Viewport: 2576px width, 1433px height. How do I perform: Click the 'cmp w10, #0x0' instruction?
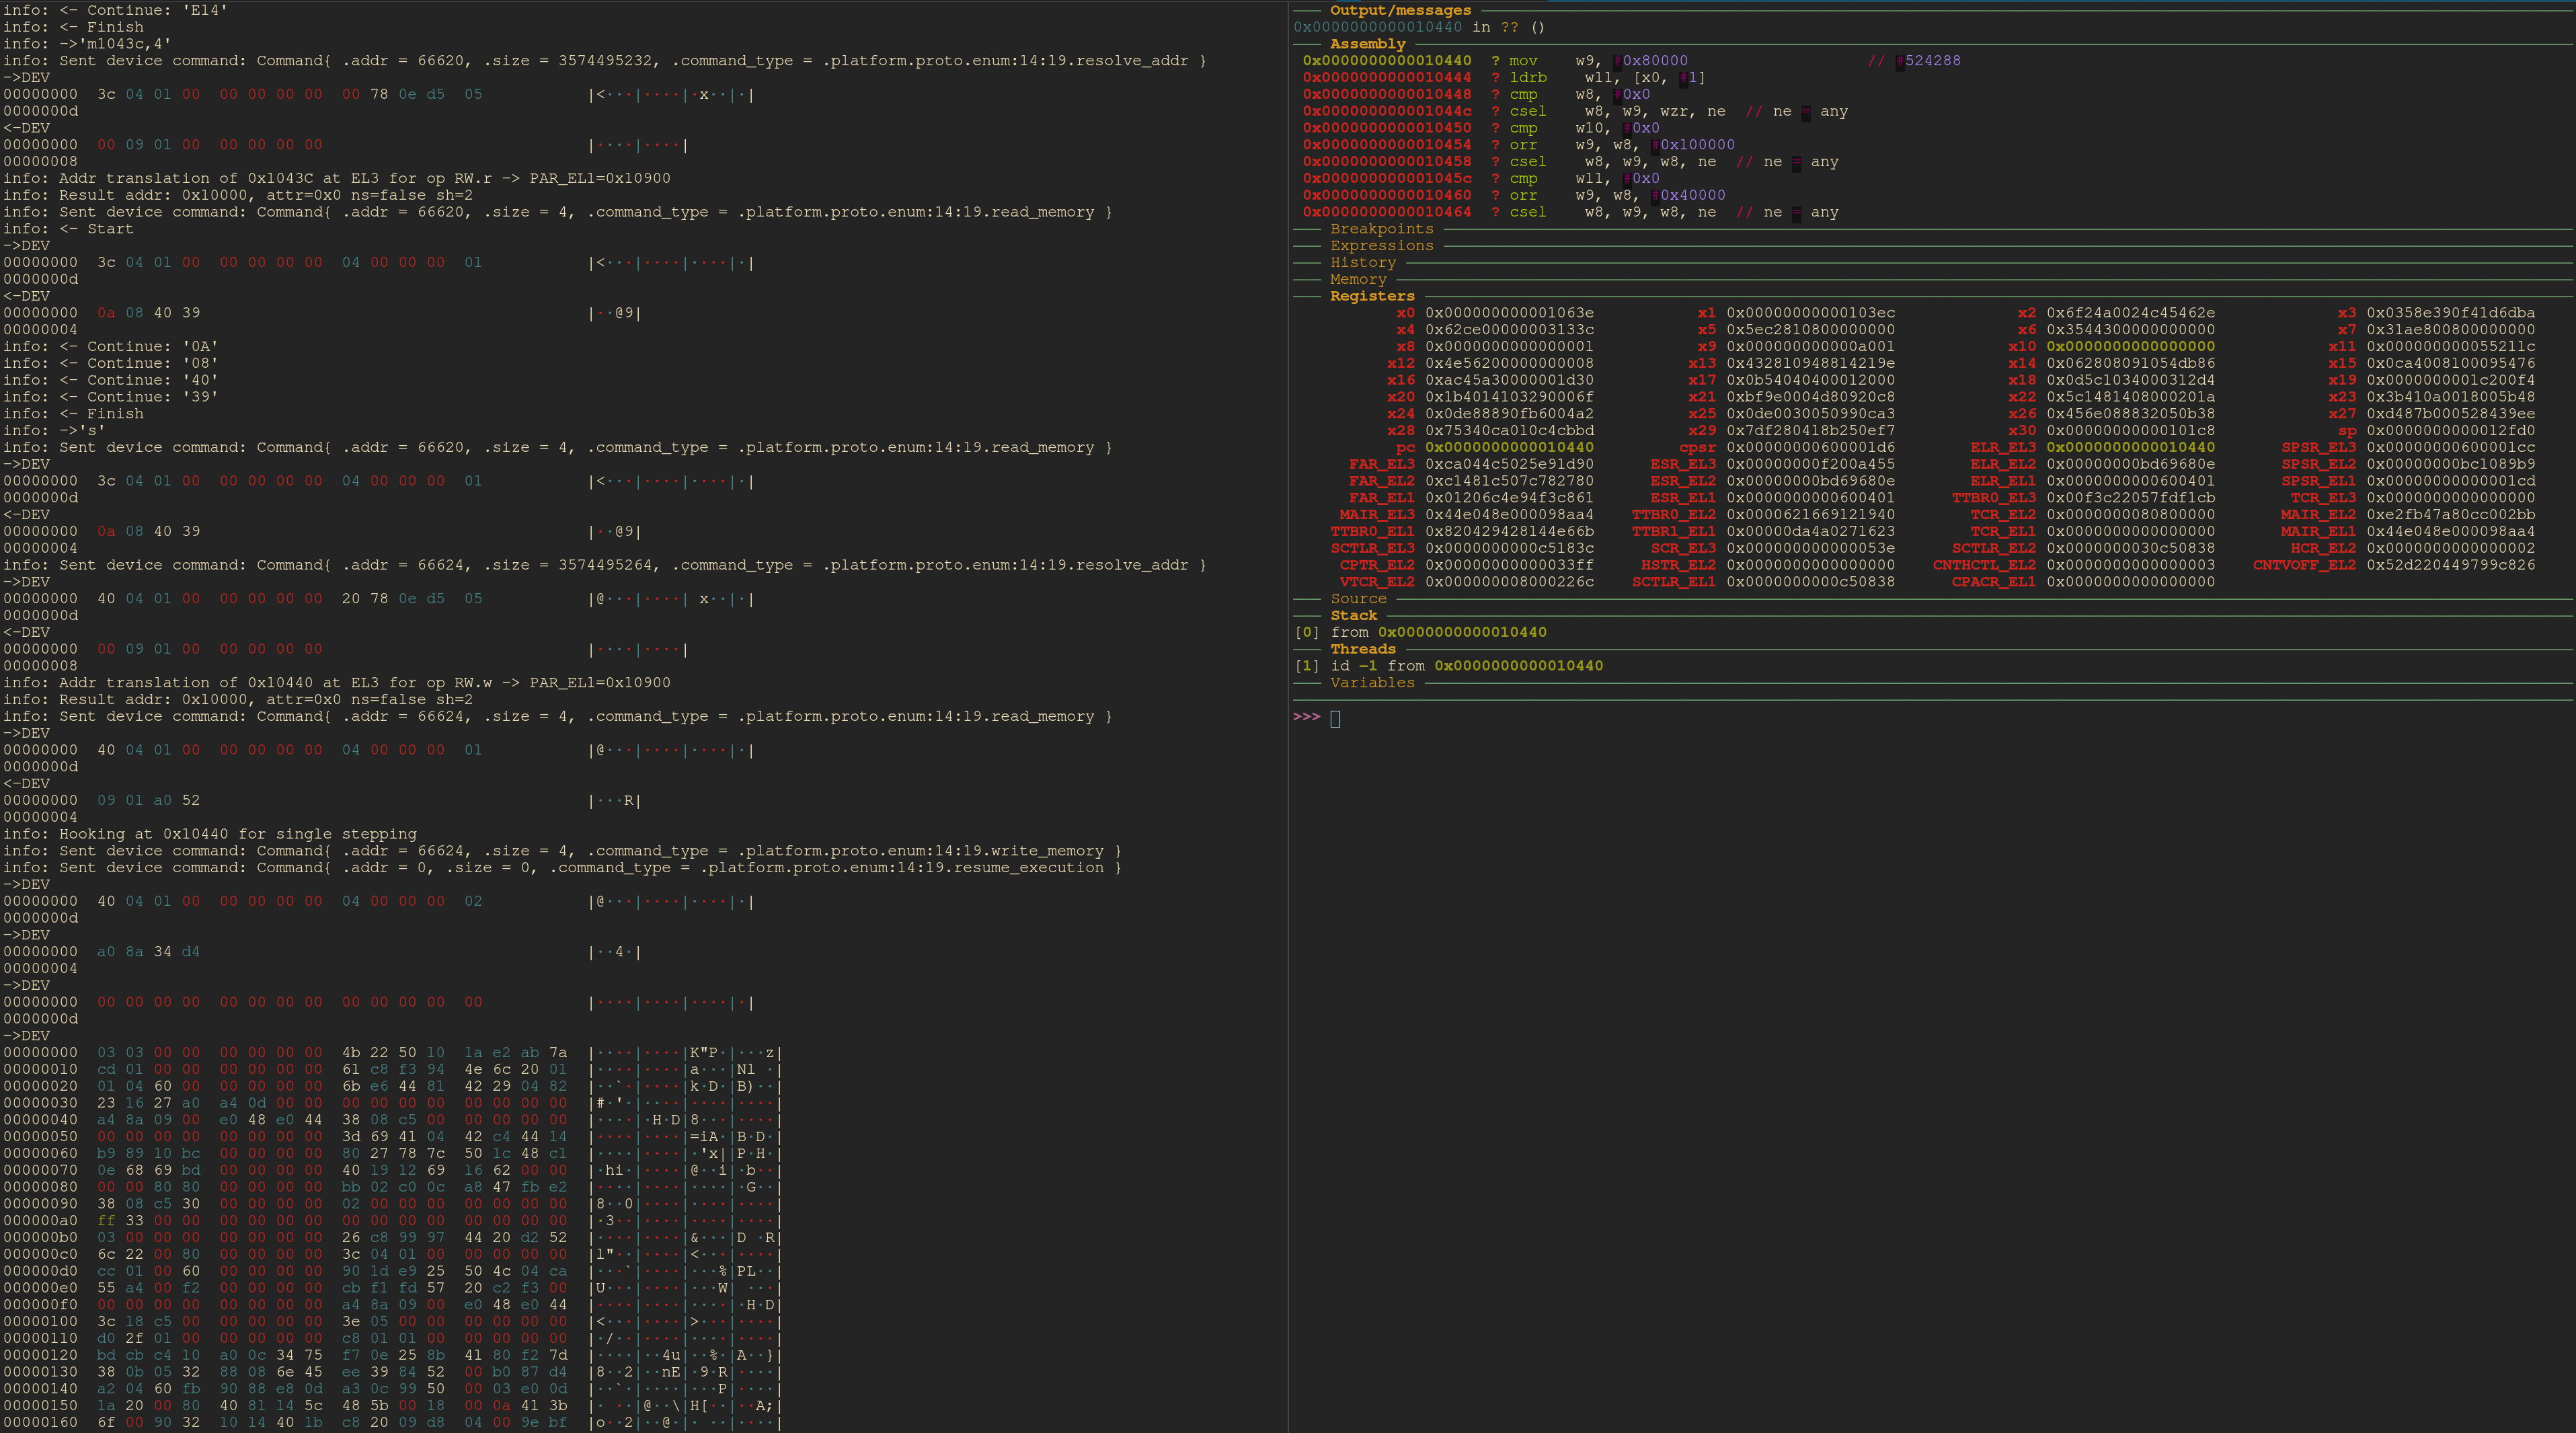(1584, 128)
